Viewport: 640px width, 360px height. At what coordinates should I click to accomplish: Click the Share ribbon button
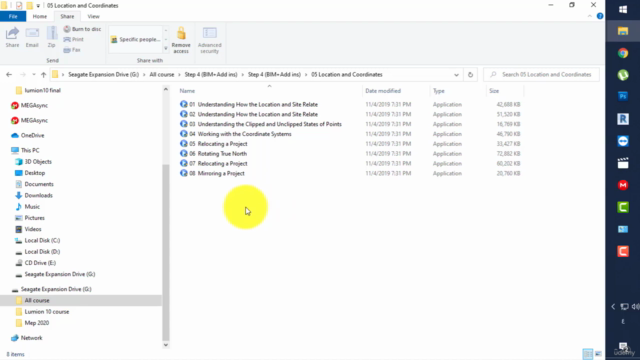coord(12,37)
